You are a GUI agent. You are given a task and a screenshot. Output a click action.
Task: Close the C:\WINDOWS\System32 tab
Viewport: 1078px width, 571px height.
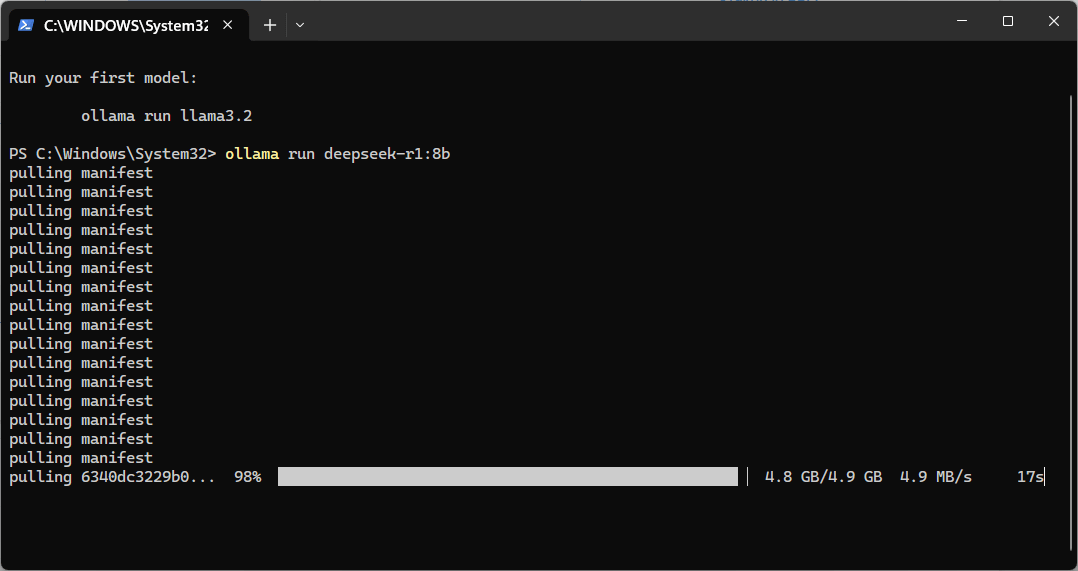(228, 25)
